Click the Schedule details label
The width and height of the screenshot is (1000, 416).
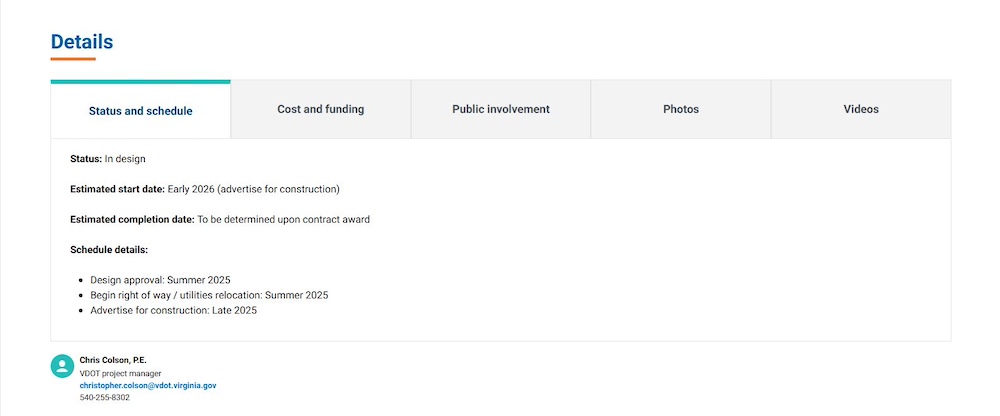click(109, 249)
